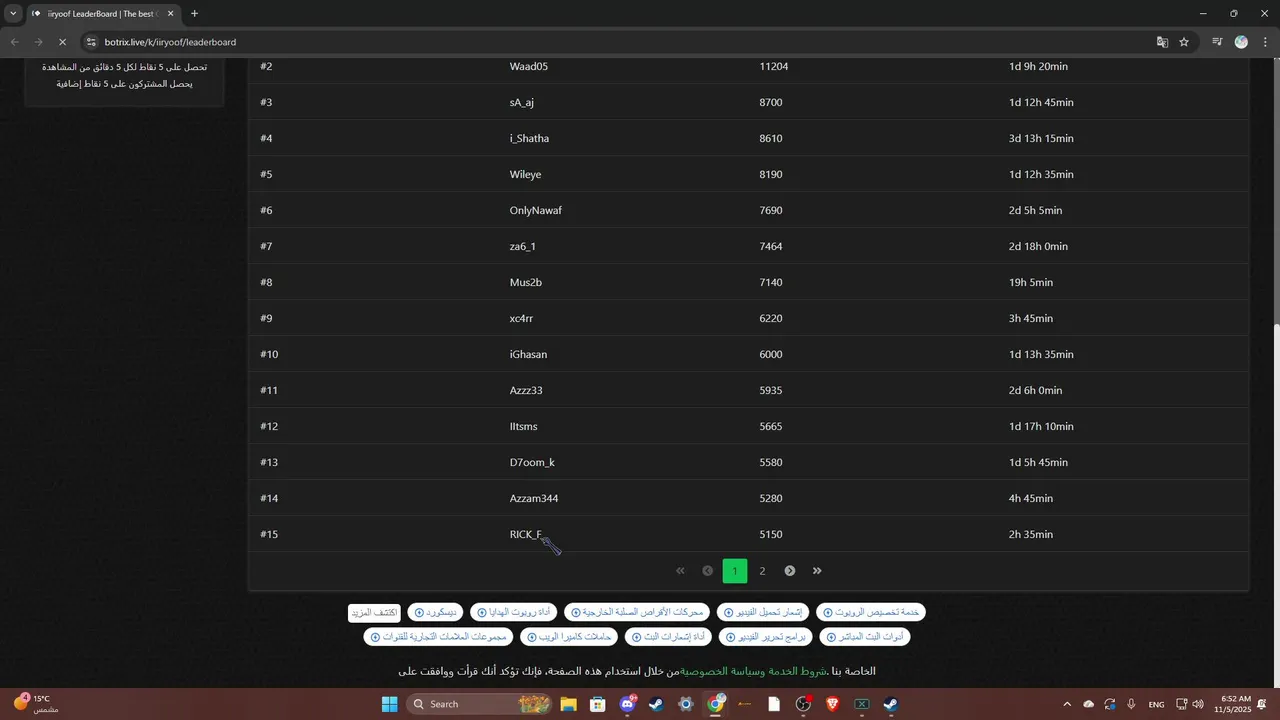Click the address bar URL field
This screenshot has width=1280, height=720.
(620, 42)
